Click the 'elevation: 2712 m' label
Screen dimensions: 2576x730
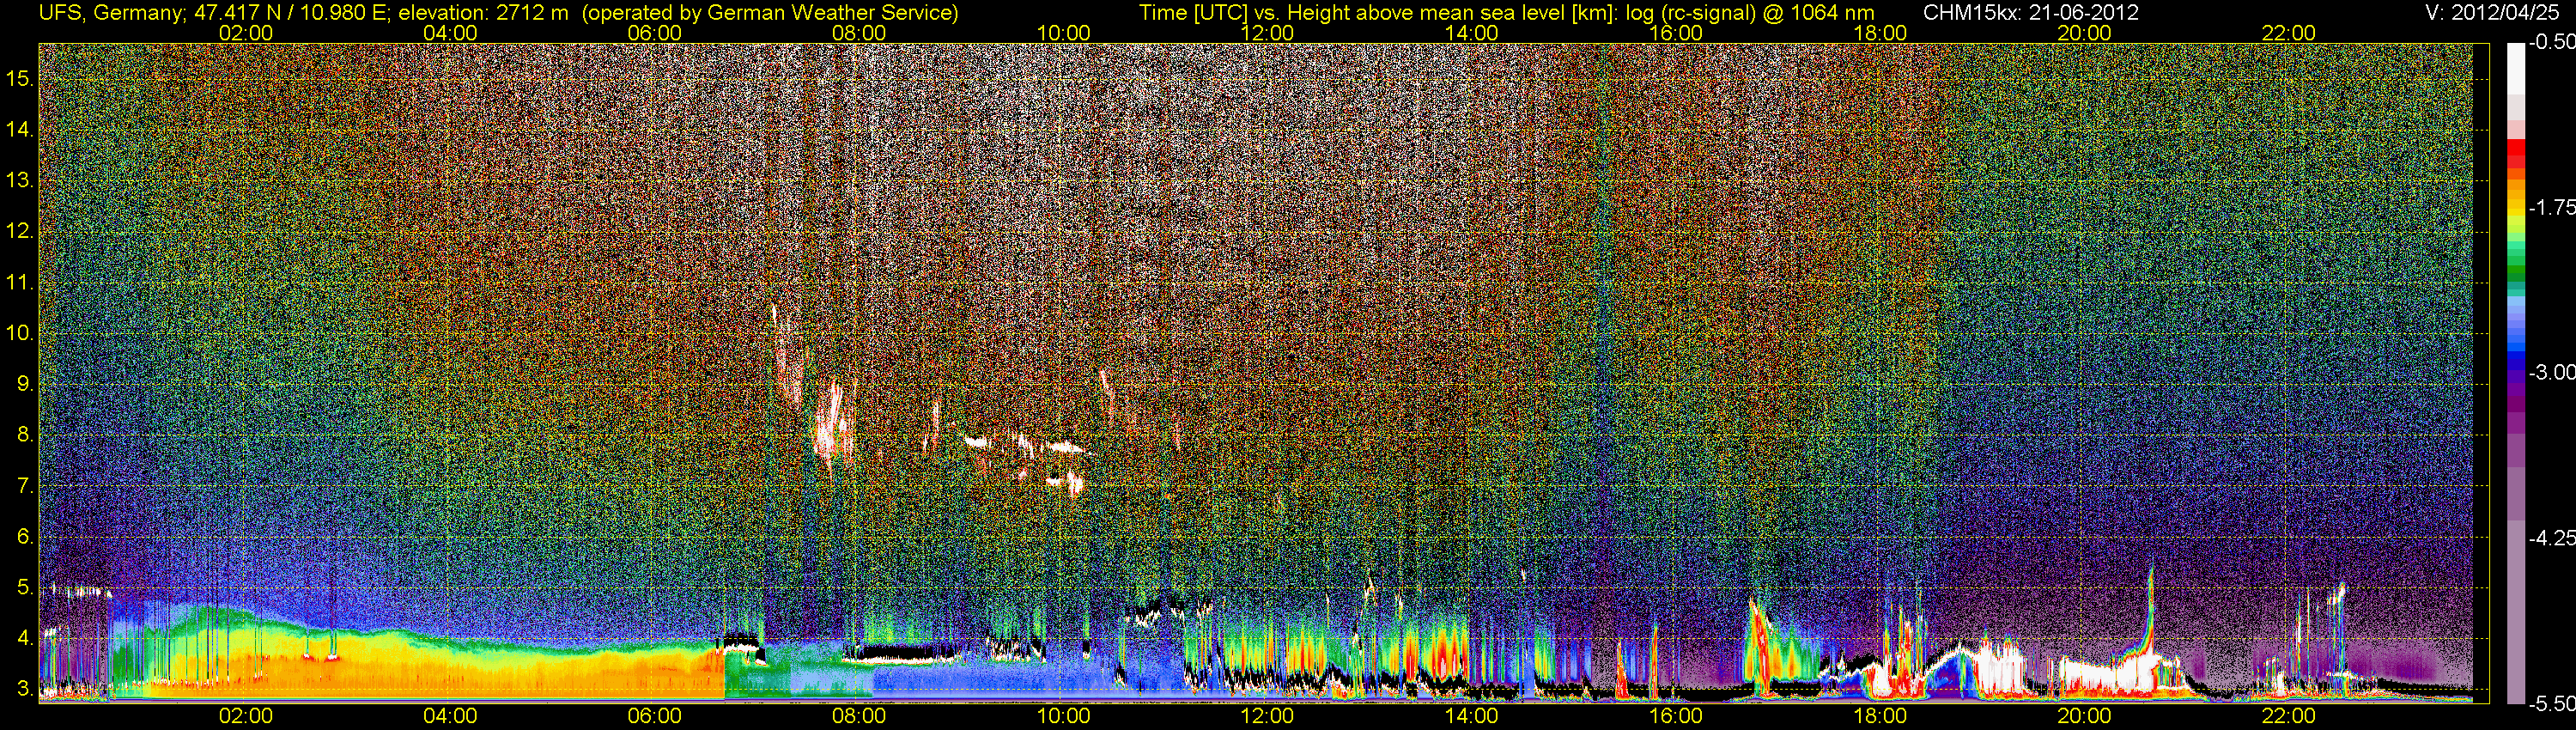click(x=484, y=12)
